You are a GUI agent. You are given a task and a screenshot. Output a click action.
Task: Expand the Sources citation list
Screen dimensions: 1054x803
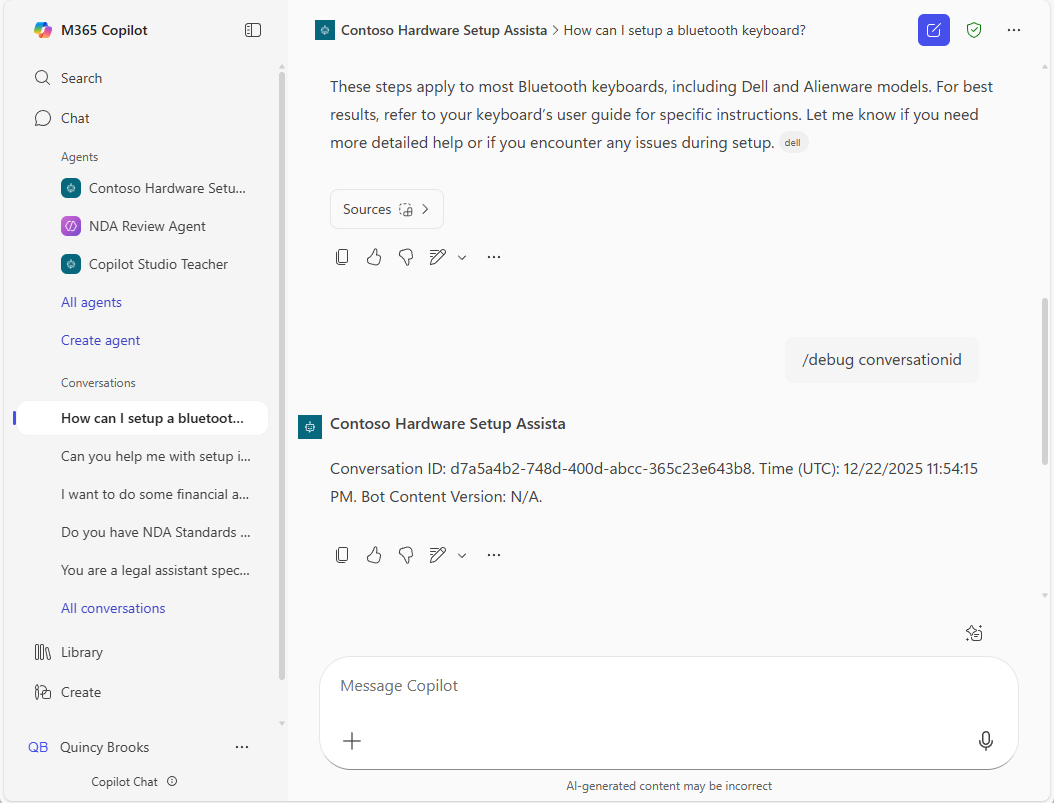386,209
